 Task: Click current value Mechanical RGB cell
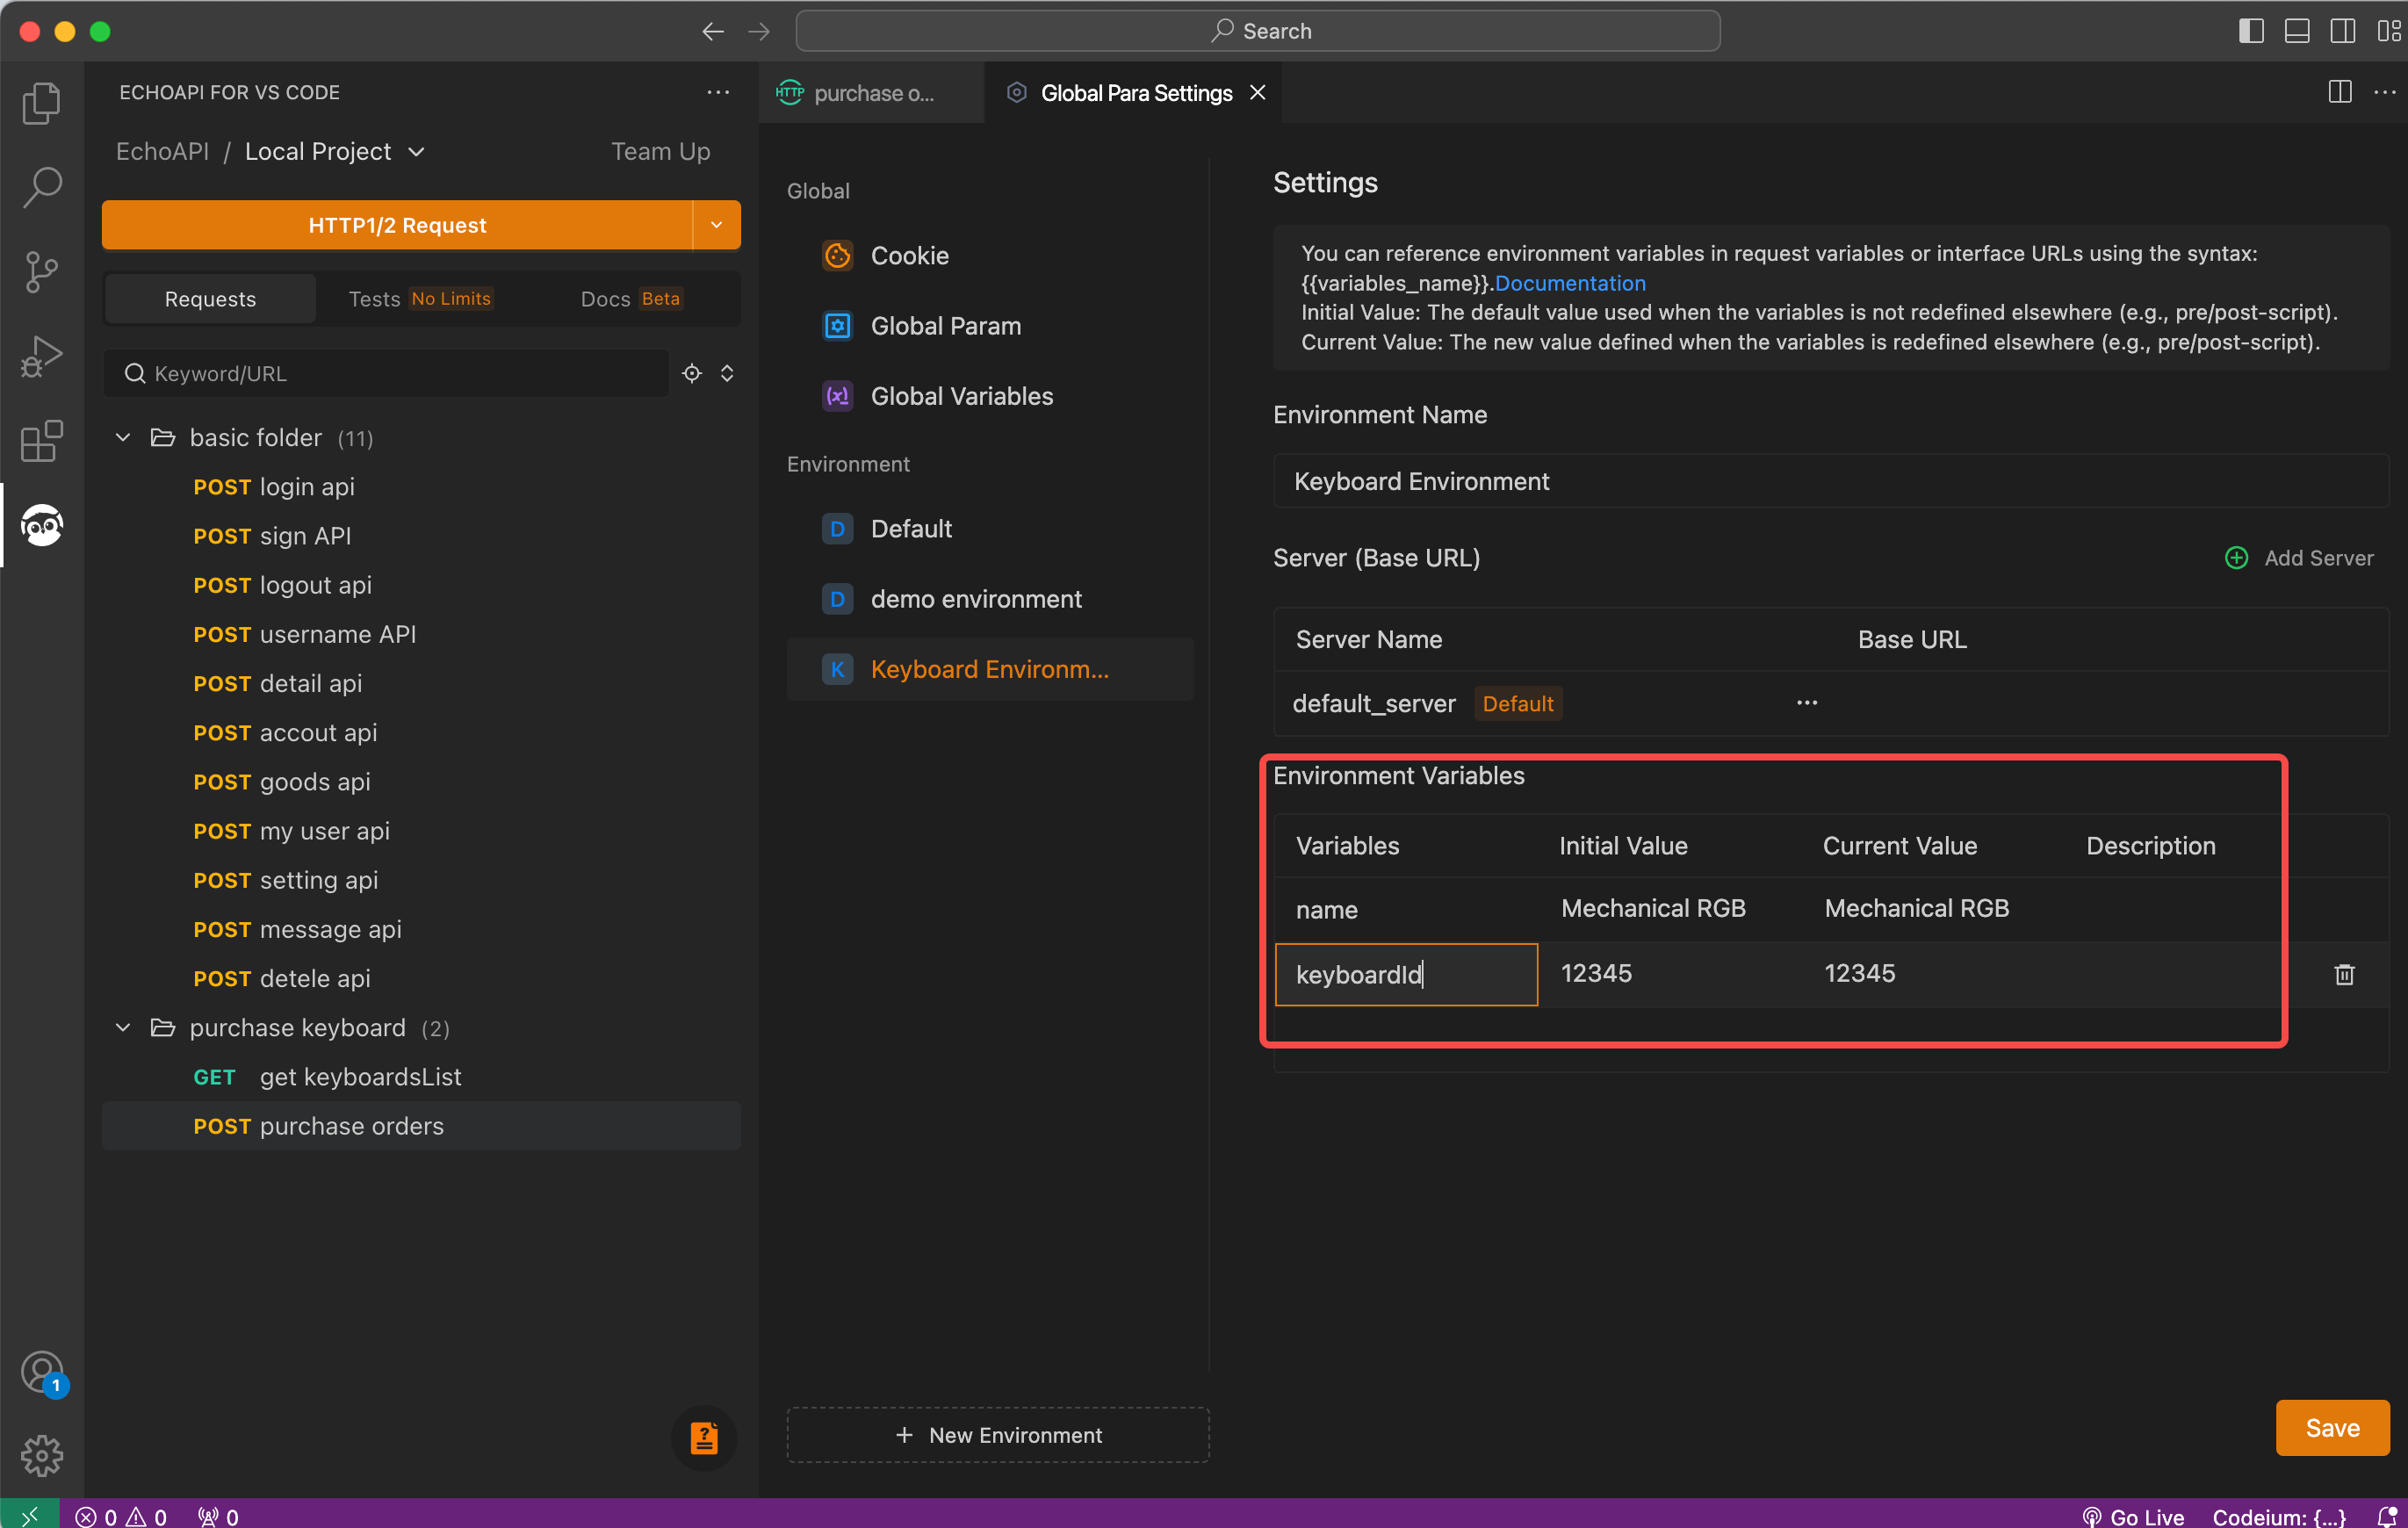coord(1934,908)
